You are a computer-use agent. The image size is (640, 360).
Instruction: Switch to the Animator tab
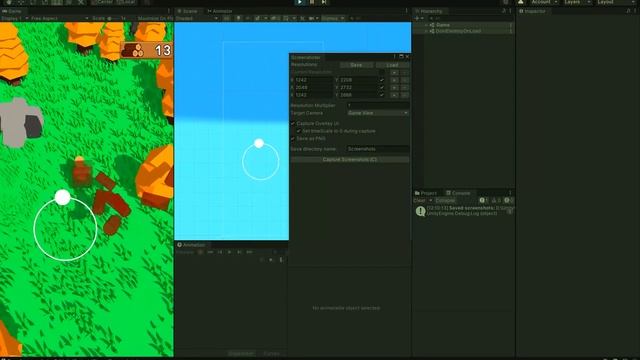(x=220, y=11)
